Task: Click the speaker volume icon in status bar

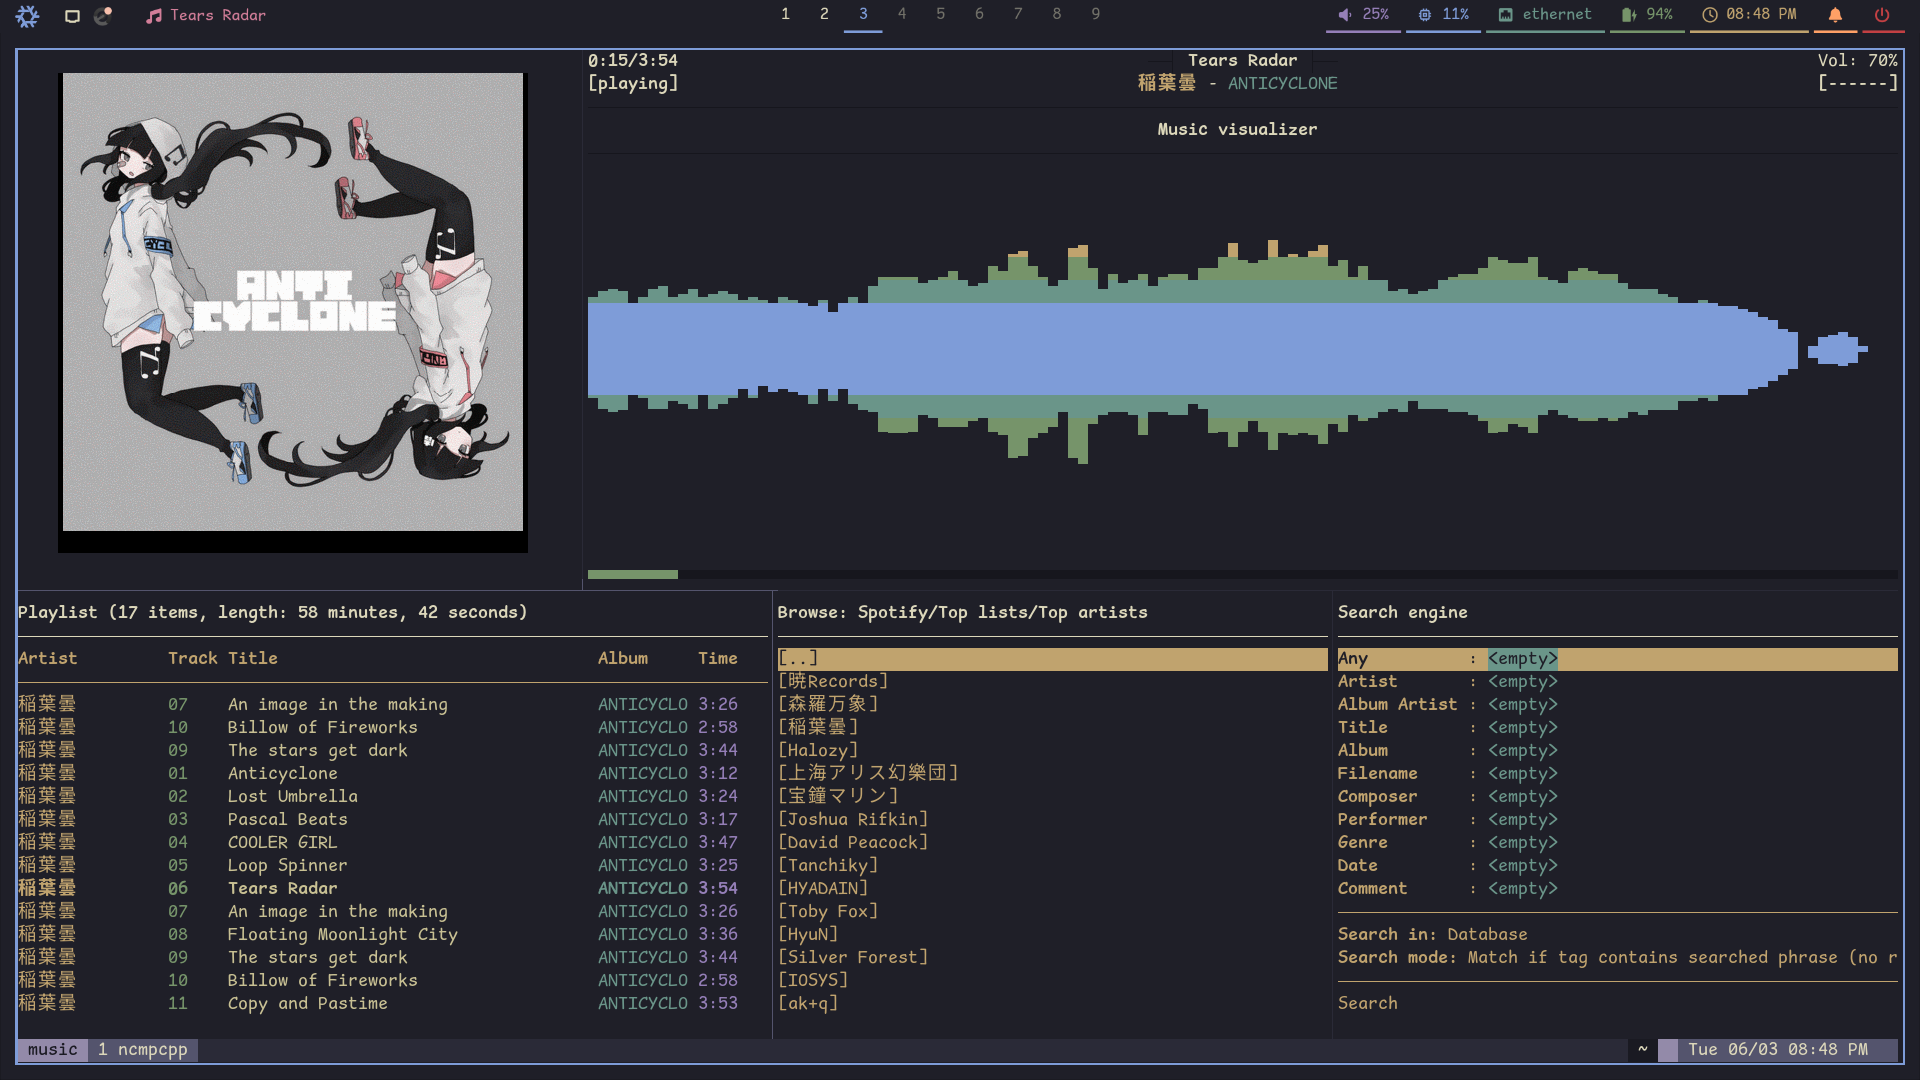Action: pyautogui.click(x=1345, y=15)
